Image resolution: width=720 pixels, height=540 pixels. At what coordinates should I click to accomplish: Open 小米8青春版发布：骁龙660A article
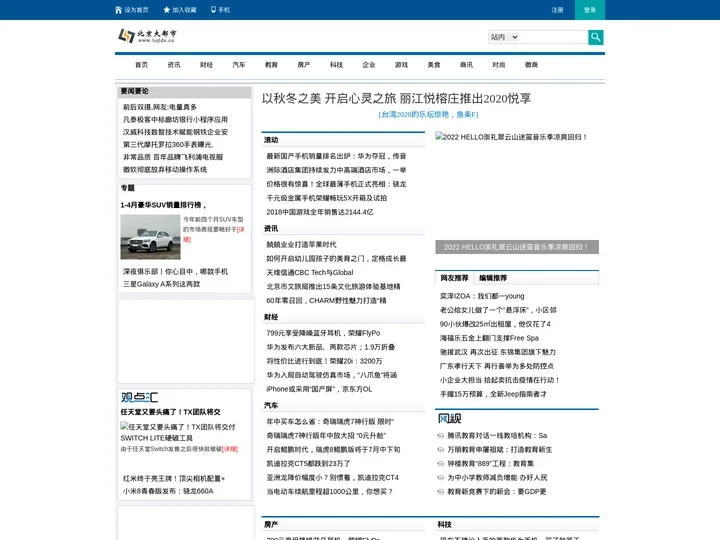(x=168, y=491)
